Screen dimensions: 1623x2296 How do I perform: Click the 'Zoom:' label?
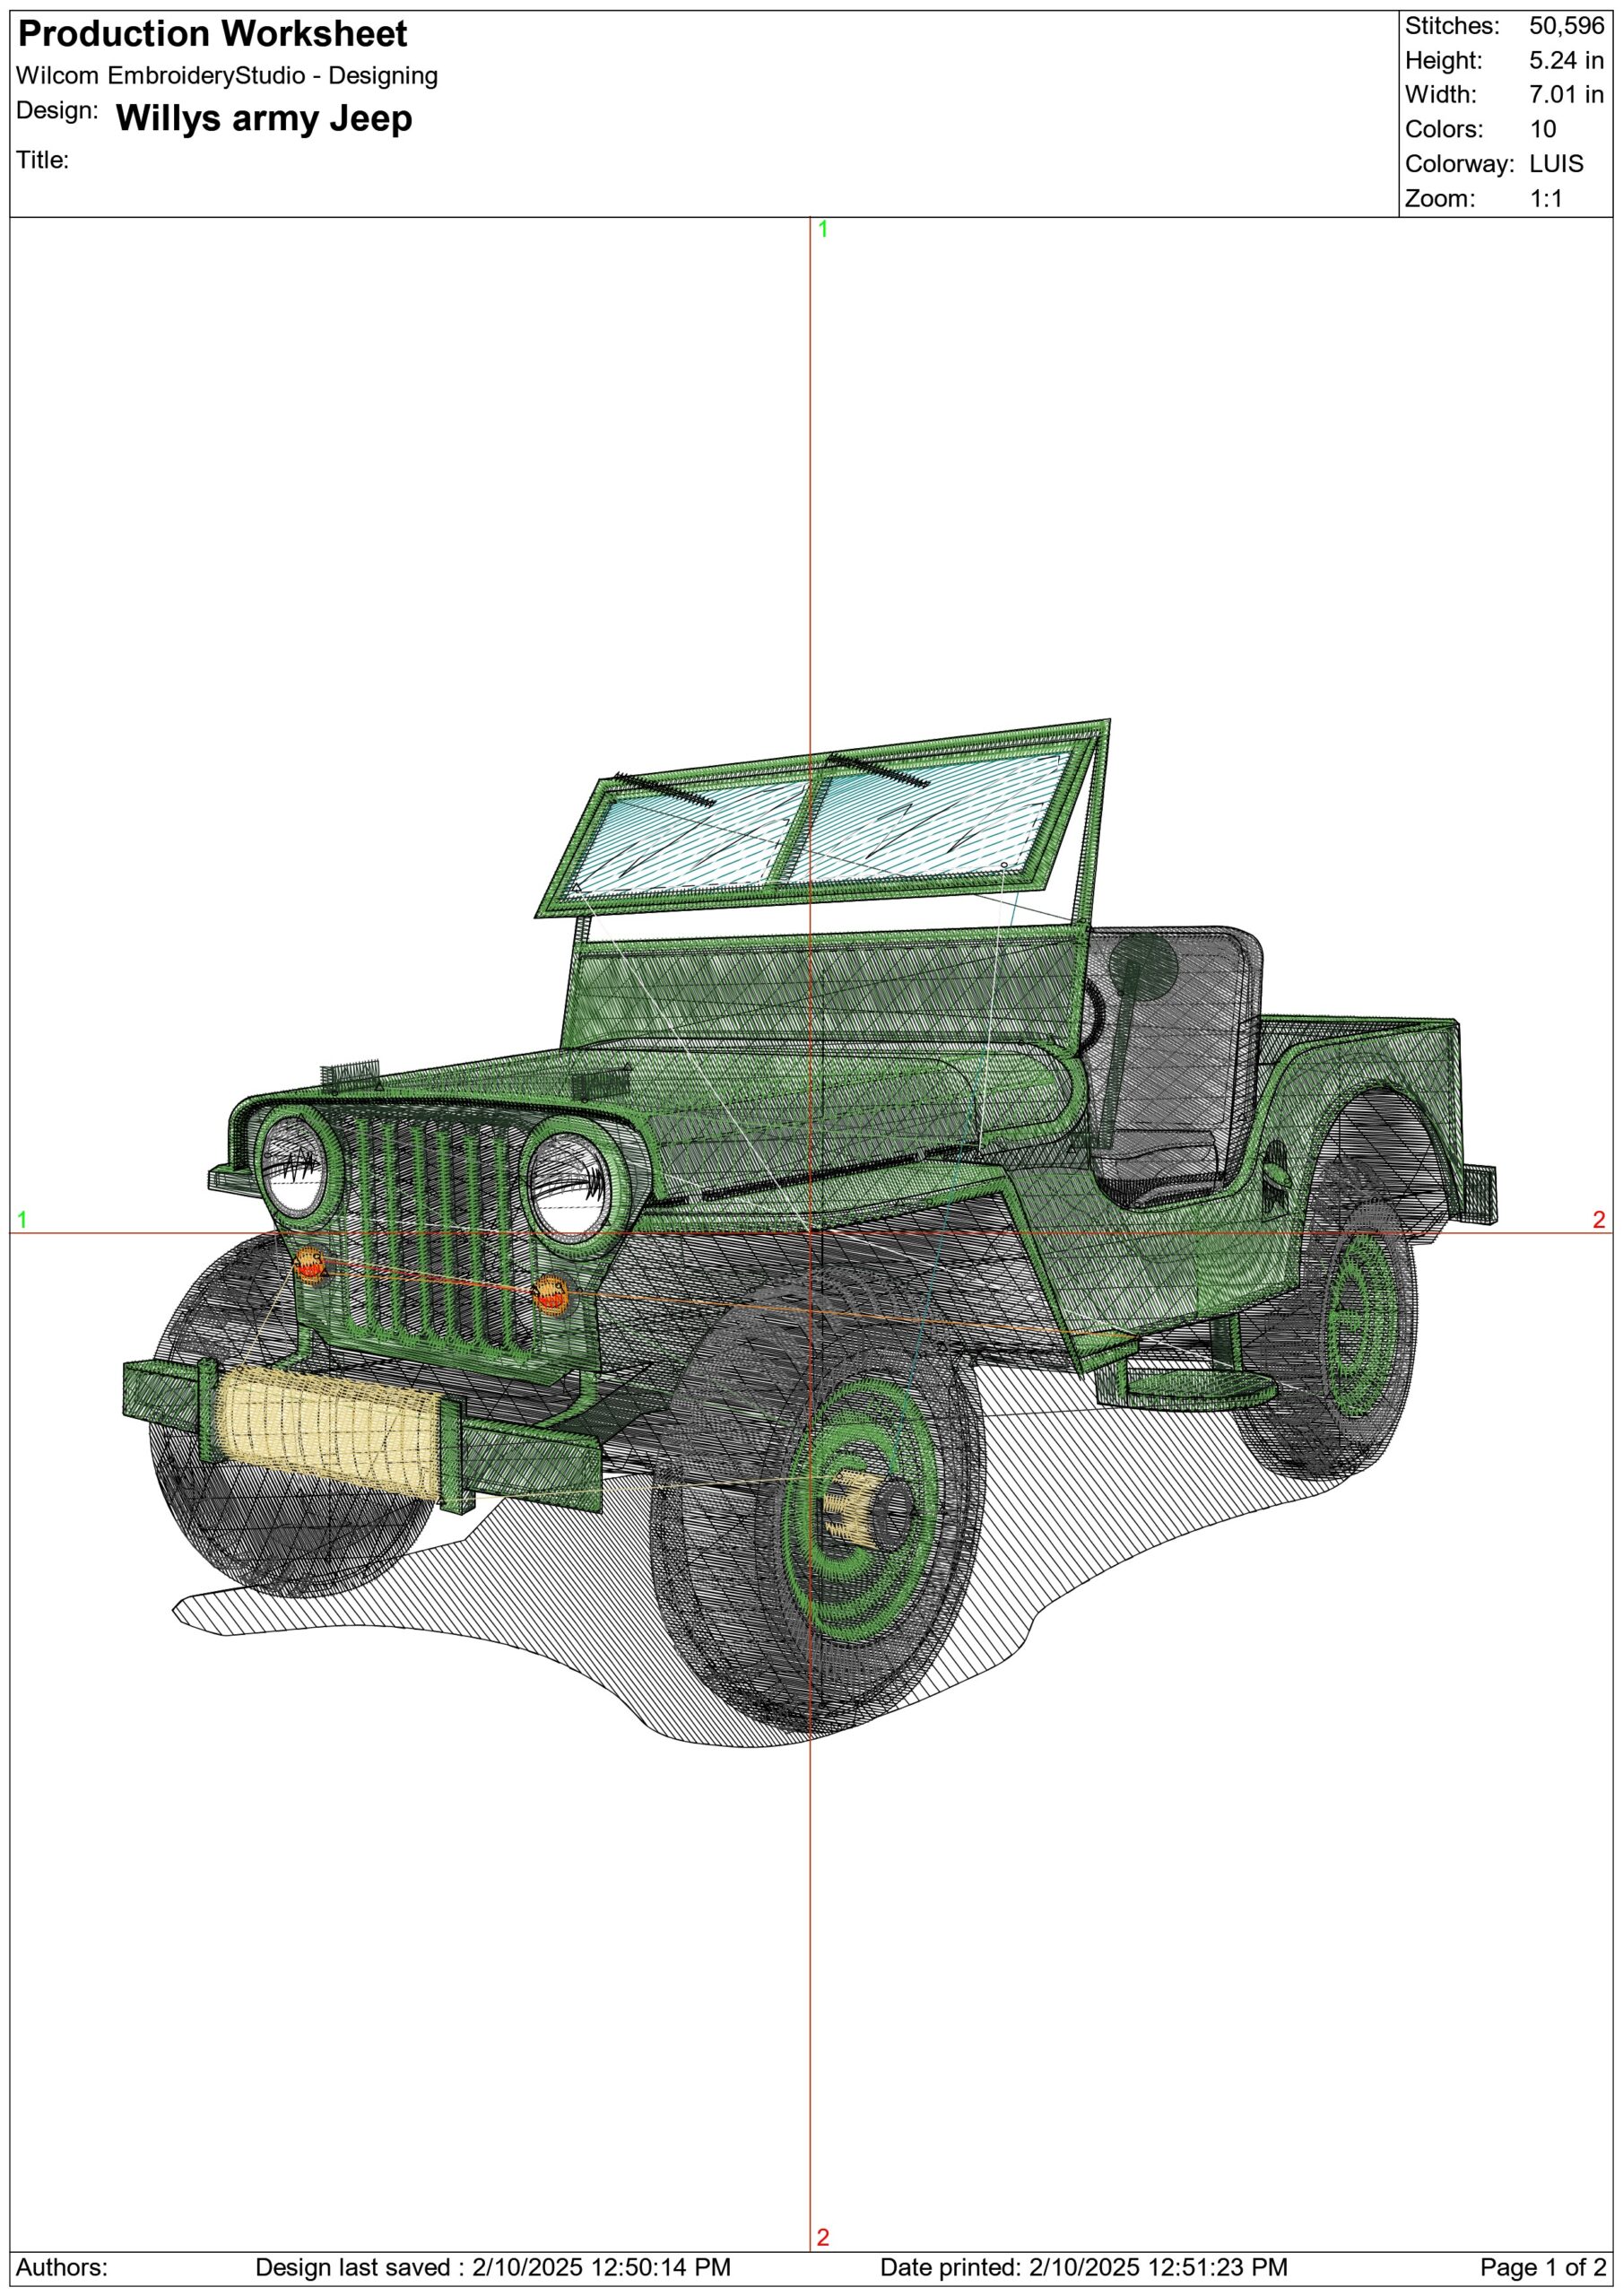[1440, 198]
